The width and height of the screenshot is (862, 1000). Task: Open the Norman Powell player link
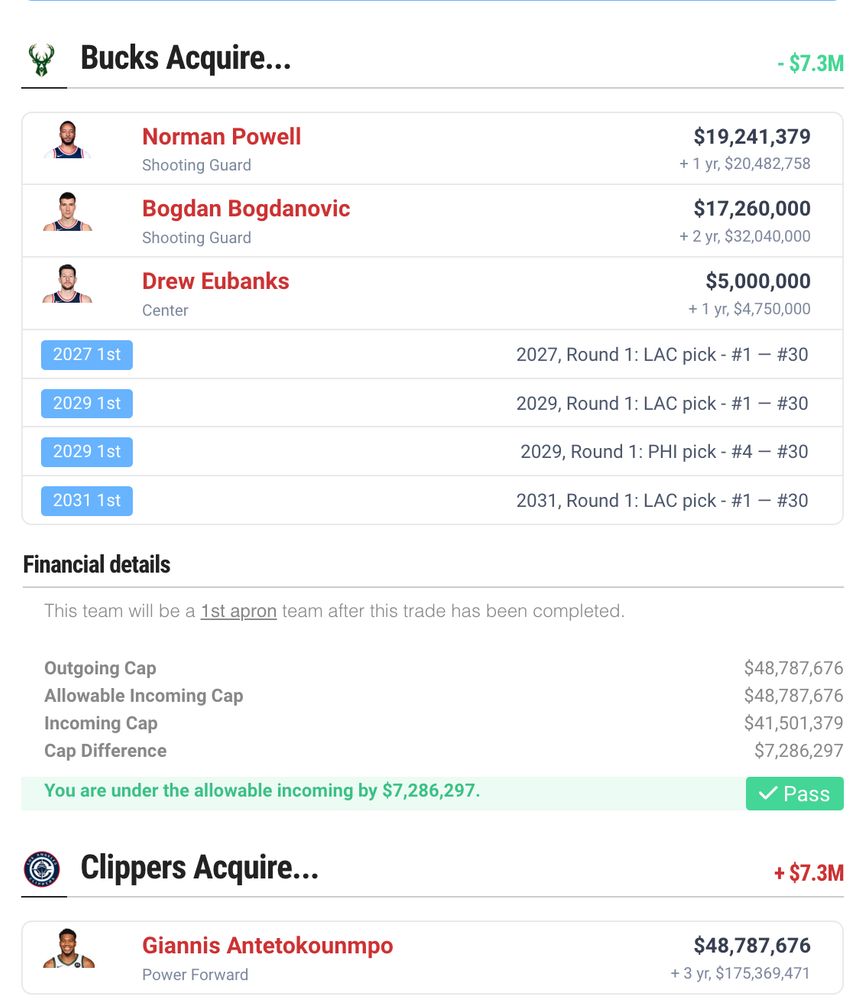pos(221,136)
